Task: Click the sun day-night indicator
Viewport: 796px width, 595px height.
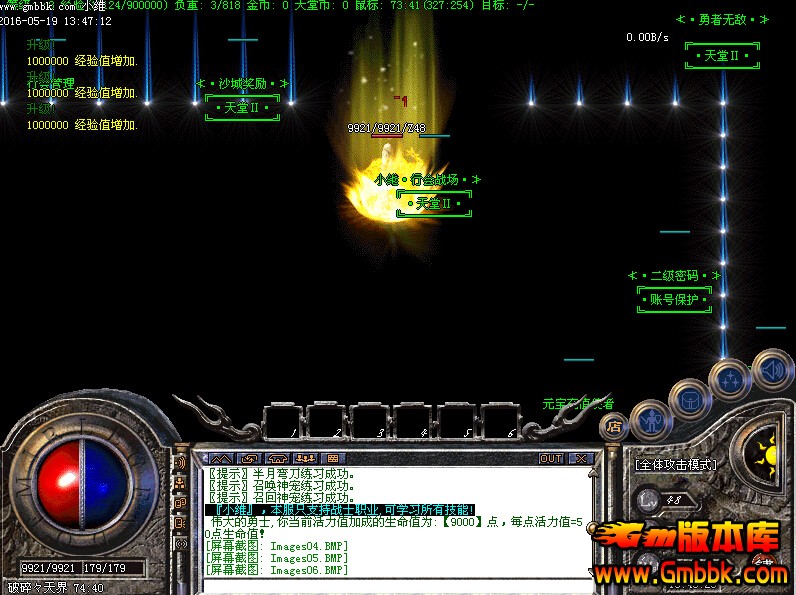Action: click(x=766, y=454)
